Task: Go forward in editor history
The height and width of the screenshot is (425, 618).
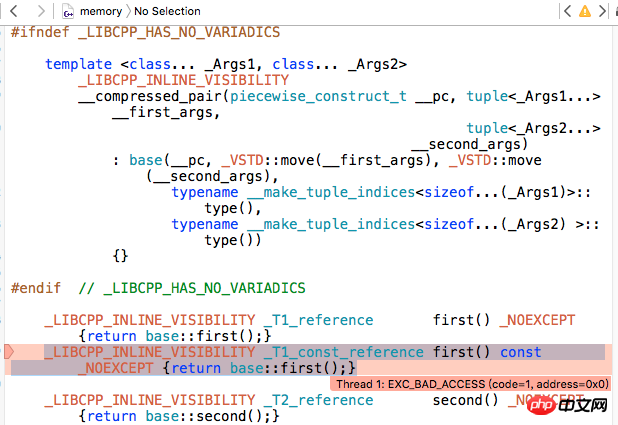Action: pos(40,11)
